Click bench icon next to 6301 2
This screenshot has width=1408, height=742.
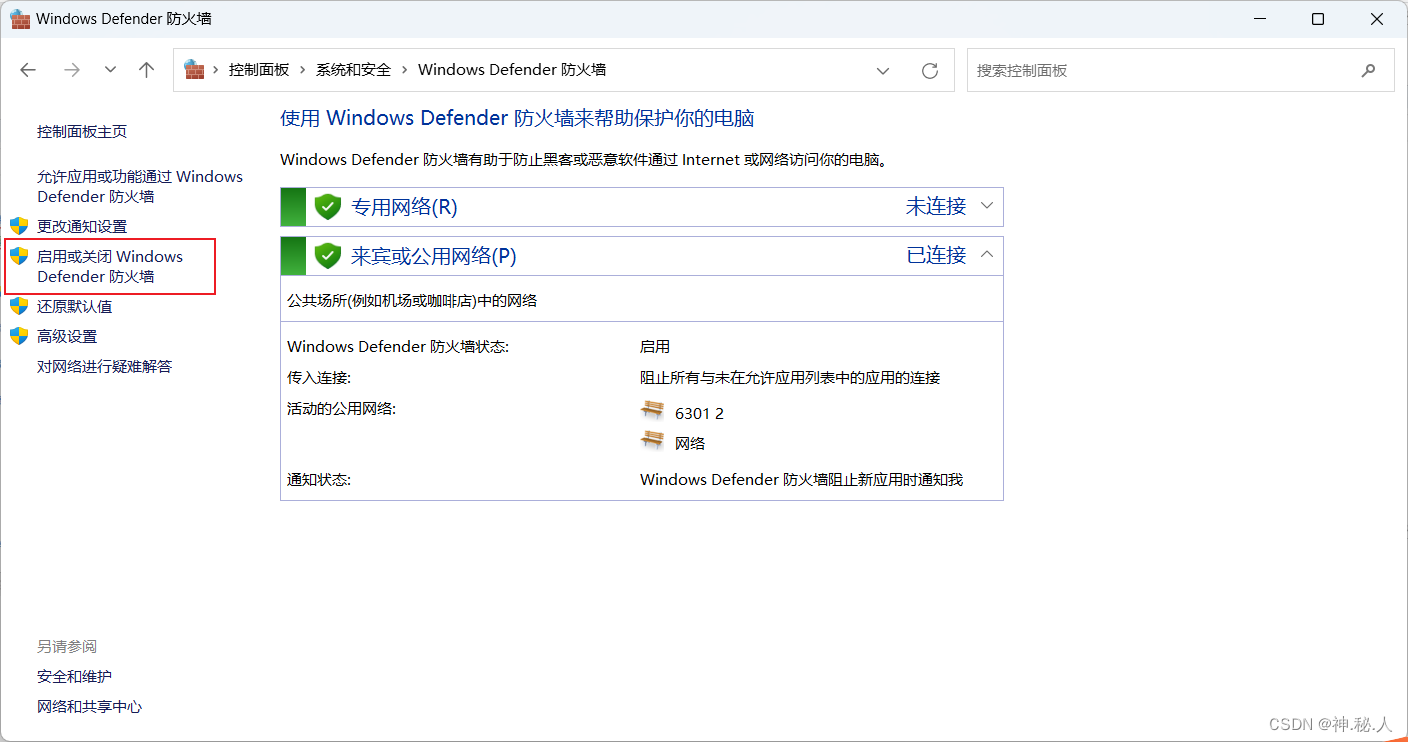pos(653,410)
